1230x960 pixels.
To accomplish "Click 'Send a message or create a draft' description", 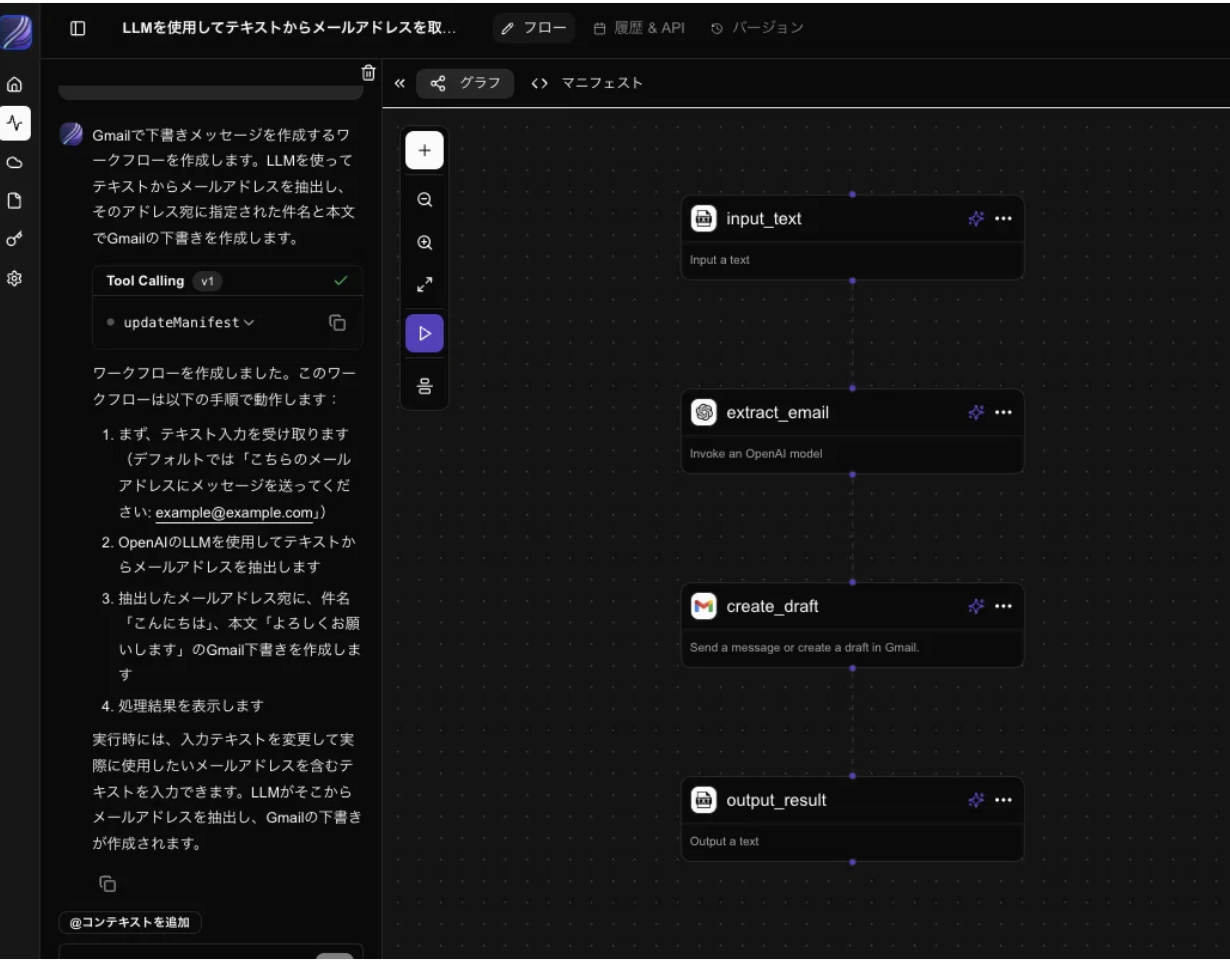I will (x=804, y=647).
